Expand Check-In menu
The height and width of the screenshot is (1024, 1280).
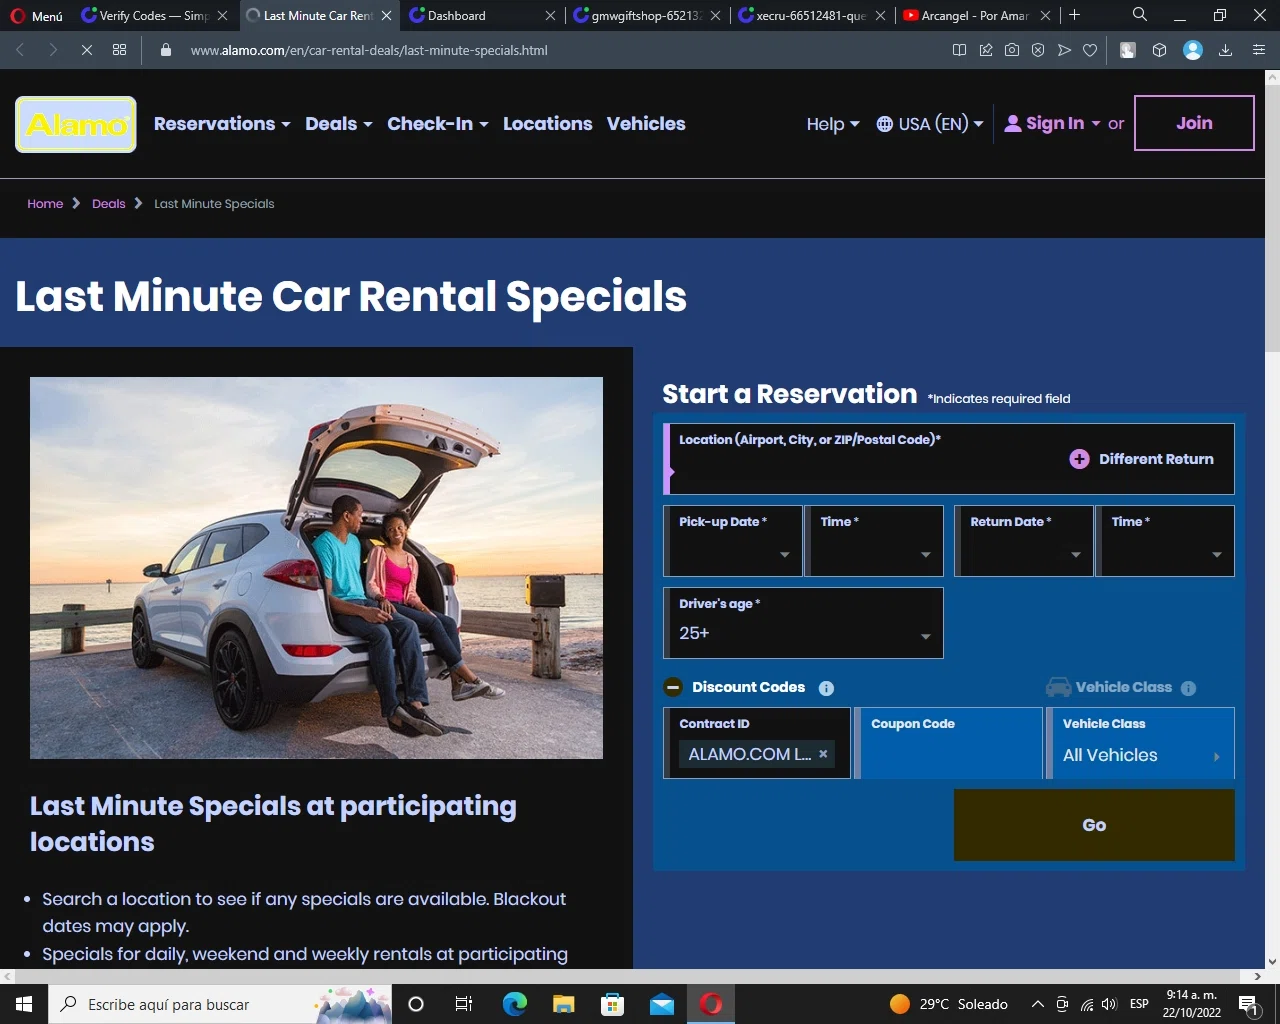pyautogui.click(x=438, y=124)
